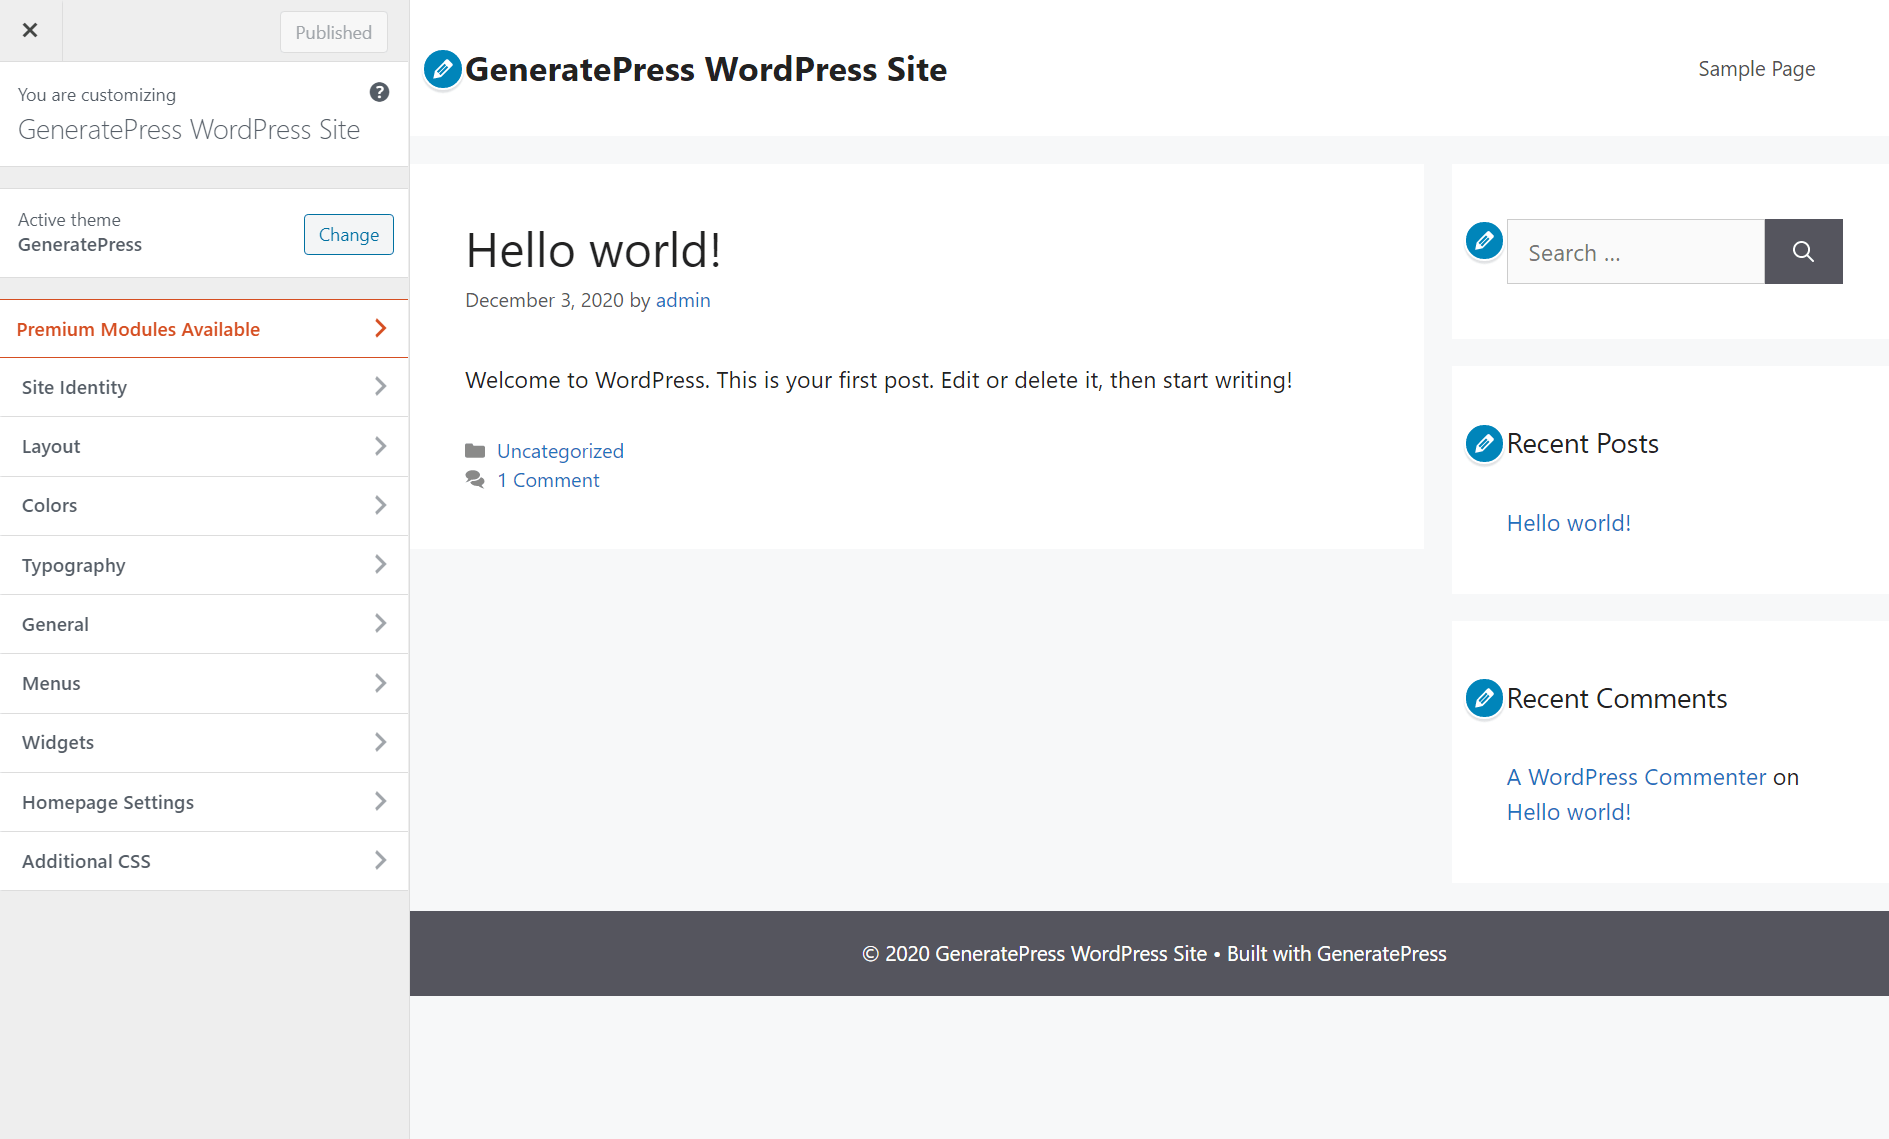Image resolution: width=1889 pixels, height=1139 pixels.
Task: Open the customizer help icon
Action: point(379,92)
